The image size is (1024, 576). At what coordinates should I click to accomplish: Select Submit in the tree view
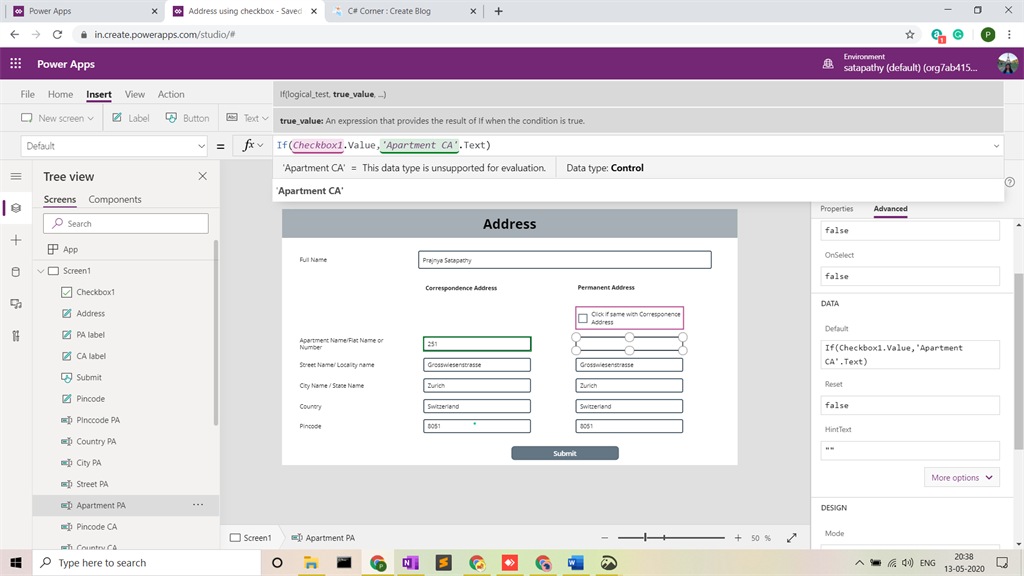point(89,377)
